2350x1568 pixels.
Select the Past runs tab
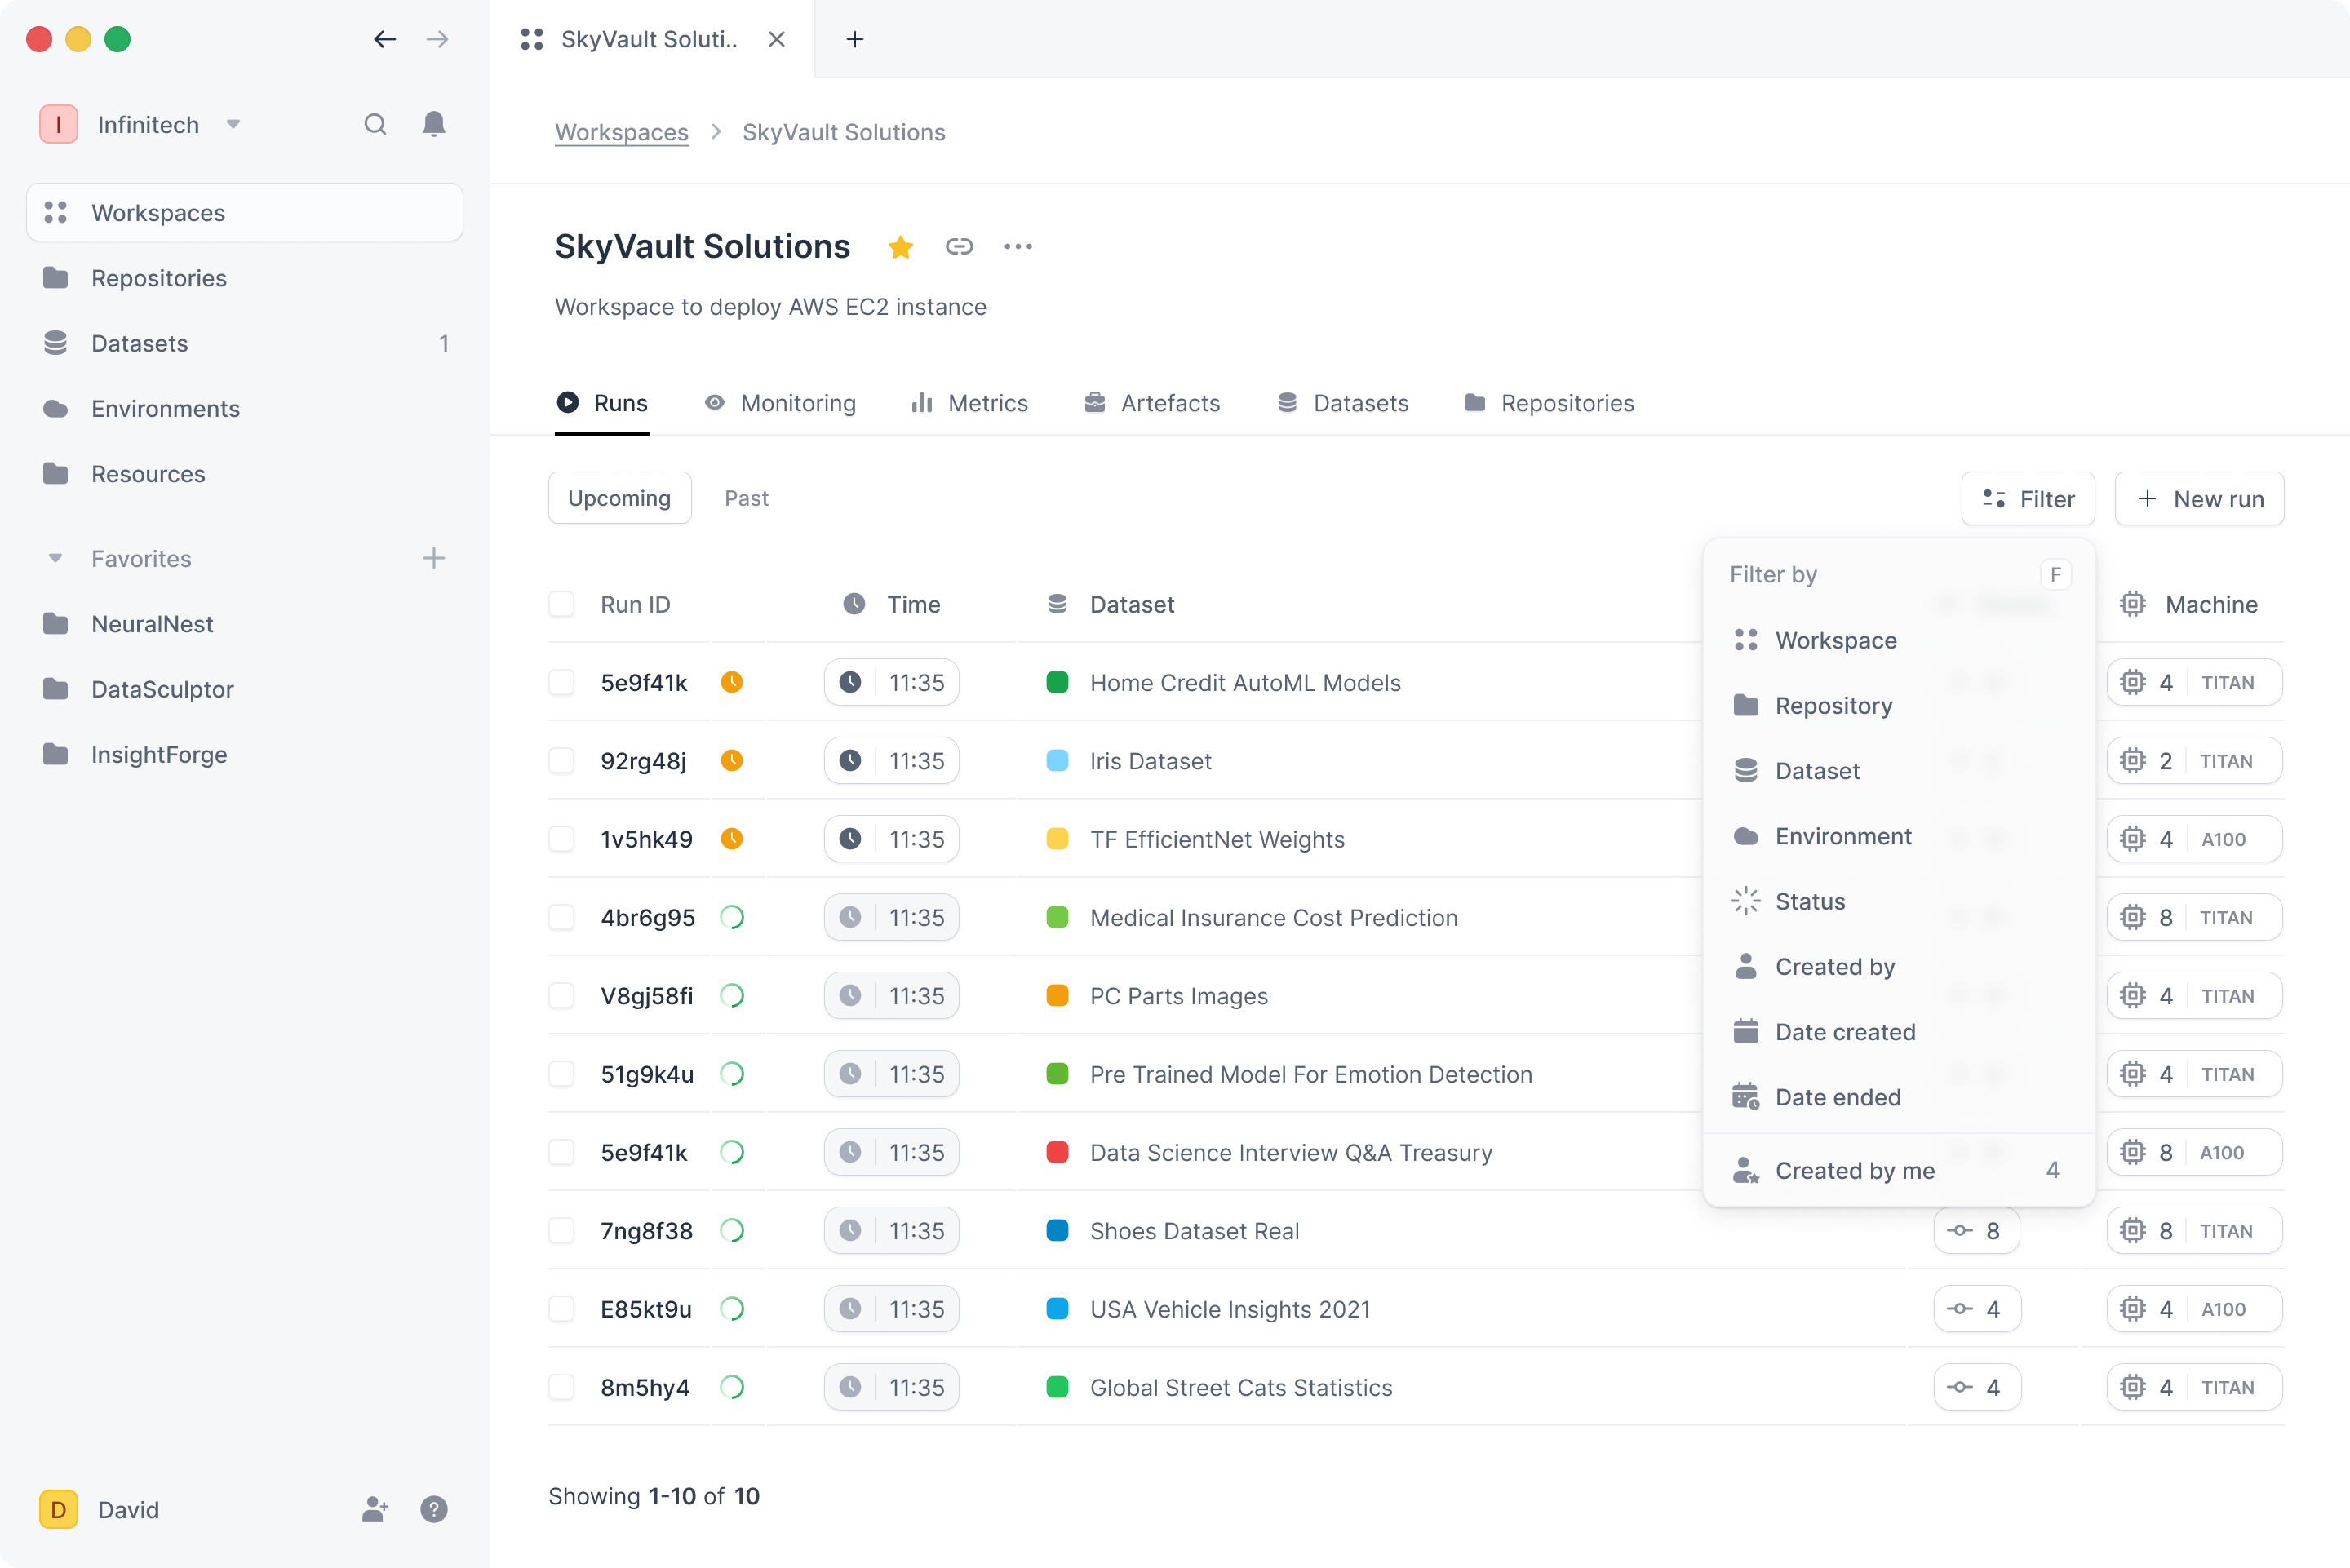pos(746,498)
